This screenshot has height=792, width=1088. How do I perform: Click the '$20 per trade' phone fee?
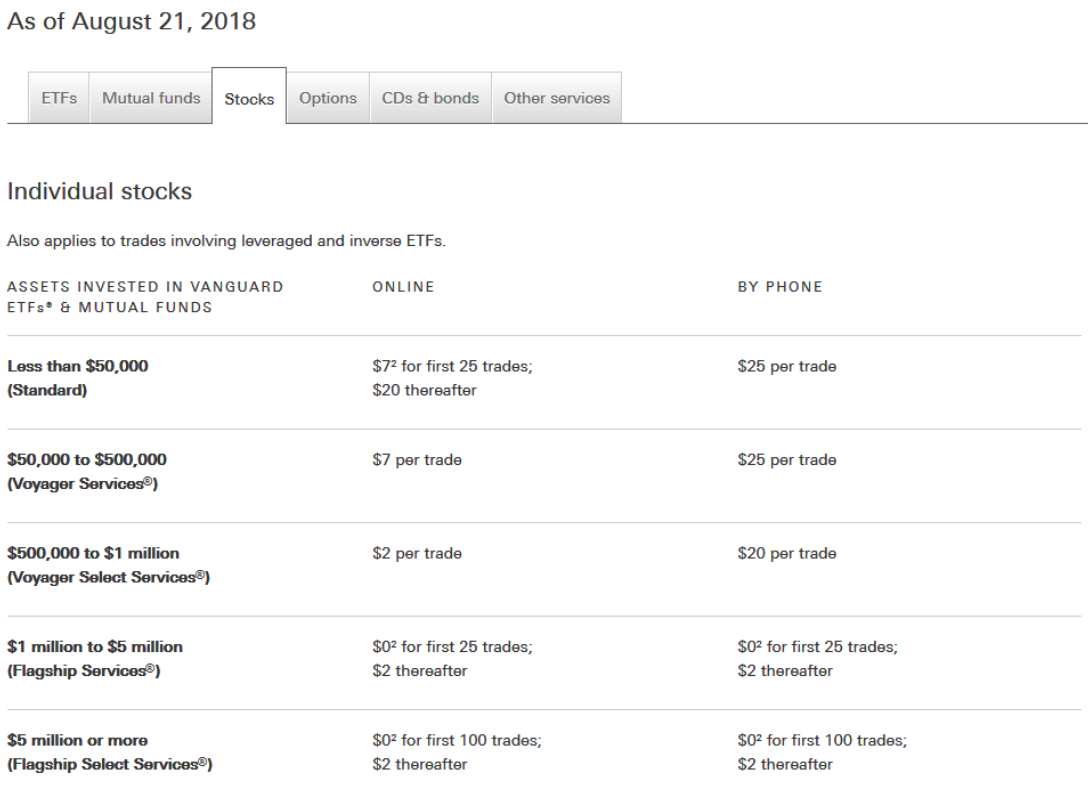coord(787,553)
